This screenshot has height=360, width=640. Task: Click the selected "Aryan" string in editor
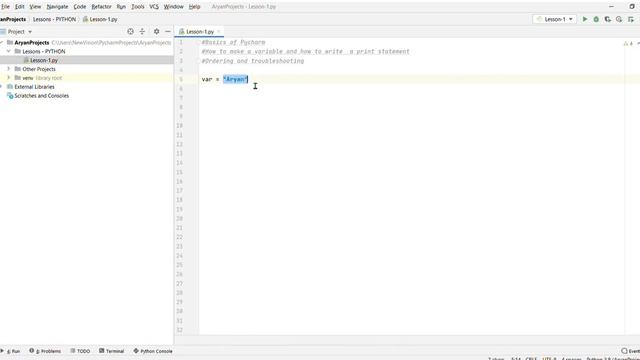pos(236,79)
